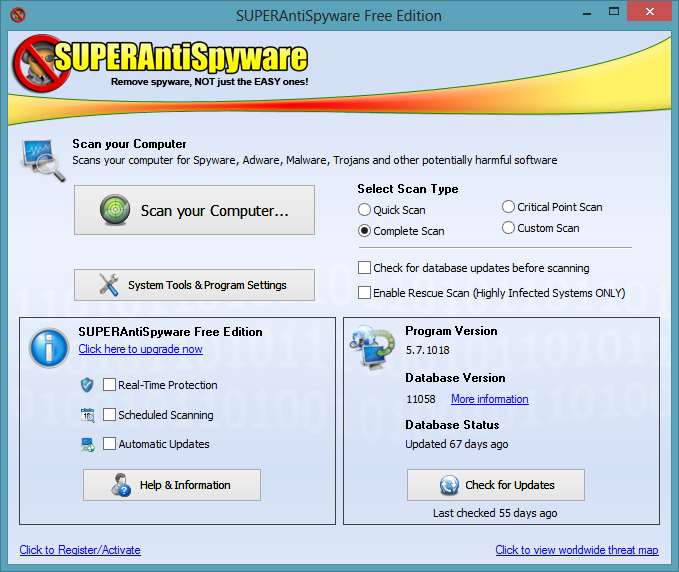Click the Scheduled Scanning calendar icon
This screenshot has width=679, height=572.
(87, 415)
